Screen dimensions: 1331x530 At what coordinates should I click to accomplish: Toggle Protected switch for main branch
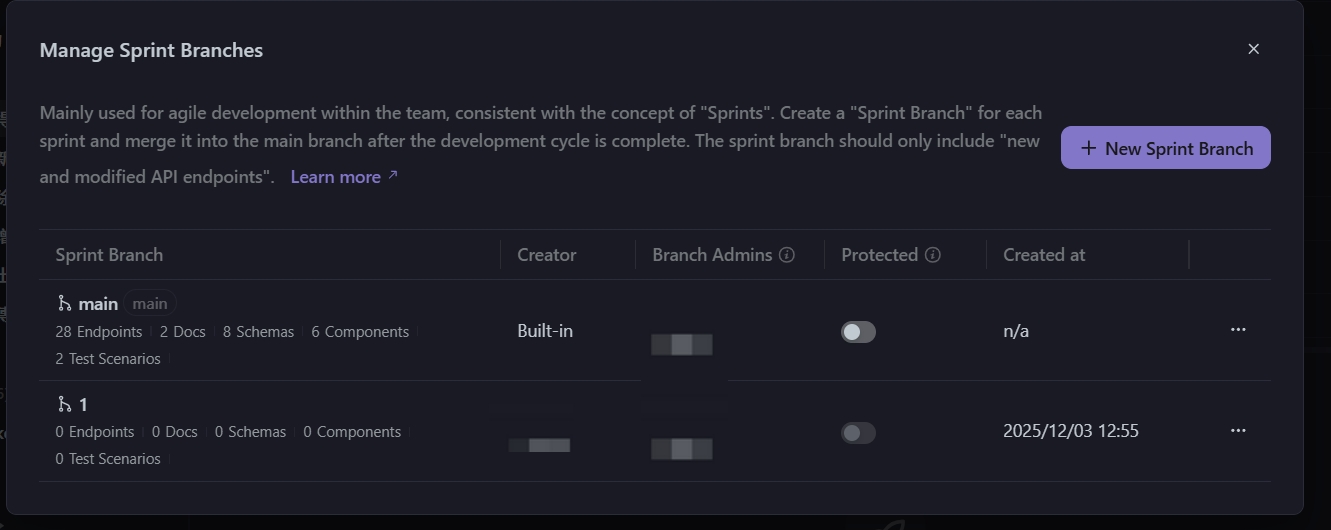858,332
